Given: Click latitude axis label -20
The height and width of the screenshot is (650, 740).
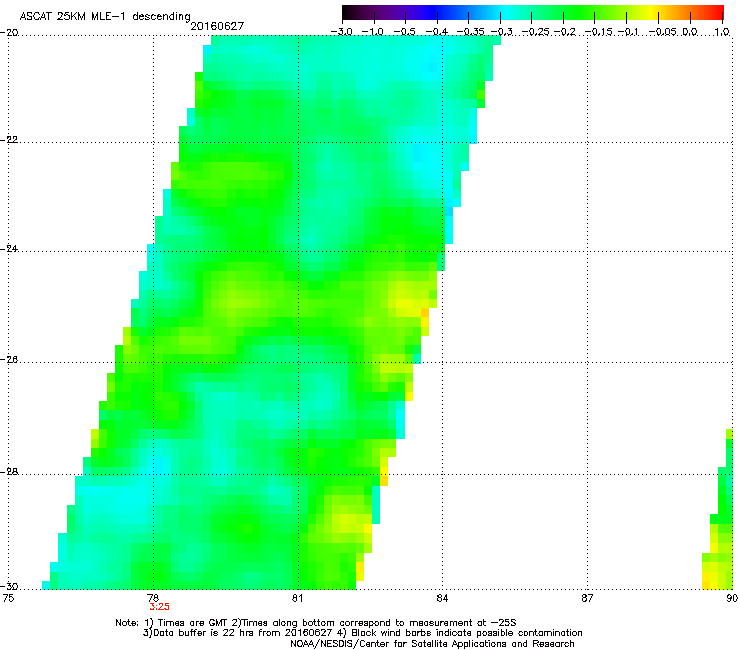Looking at the screenshot, I should [9, 32].
